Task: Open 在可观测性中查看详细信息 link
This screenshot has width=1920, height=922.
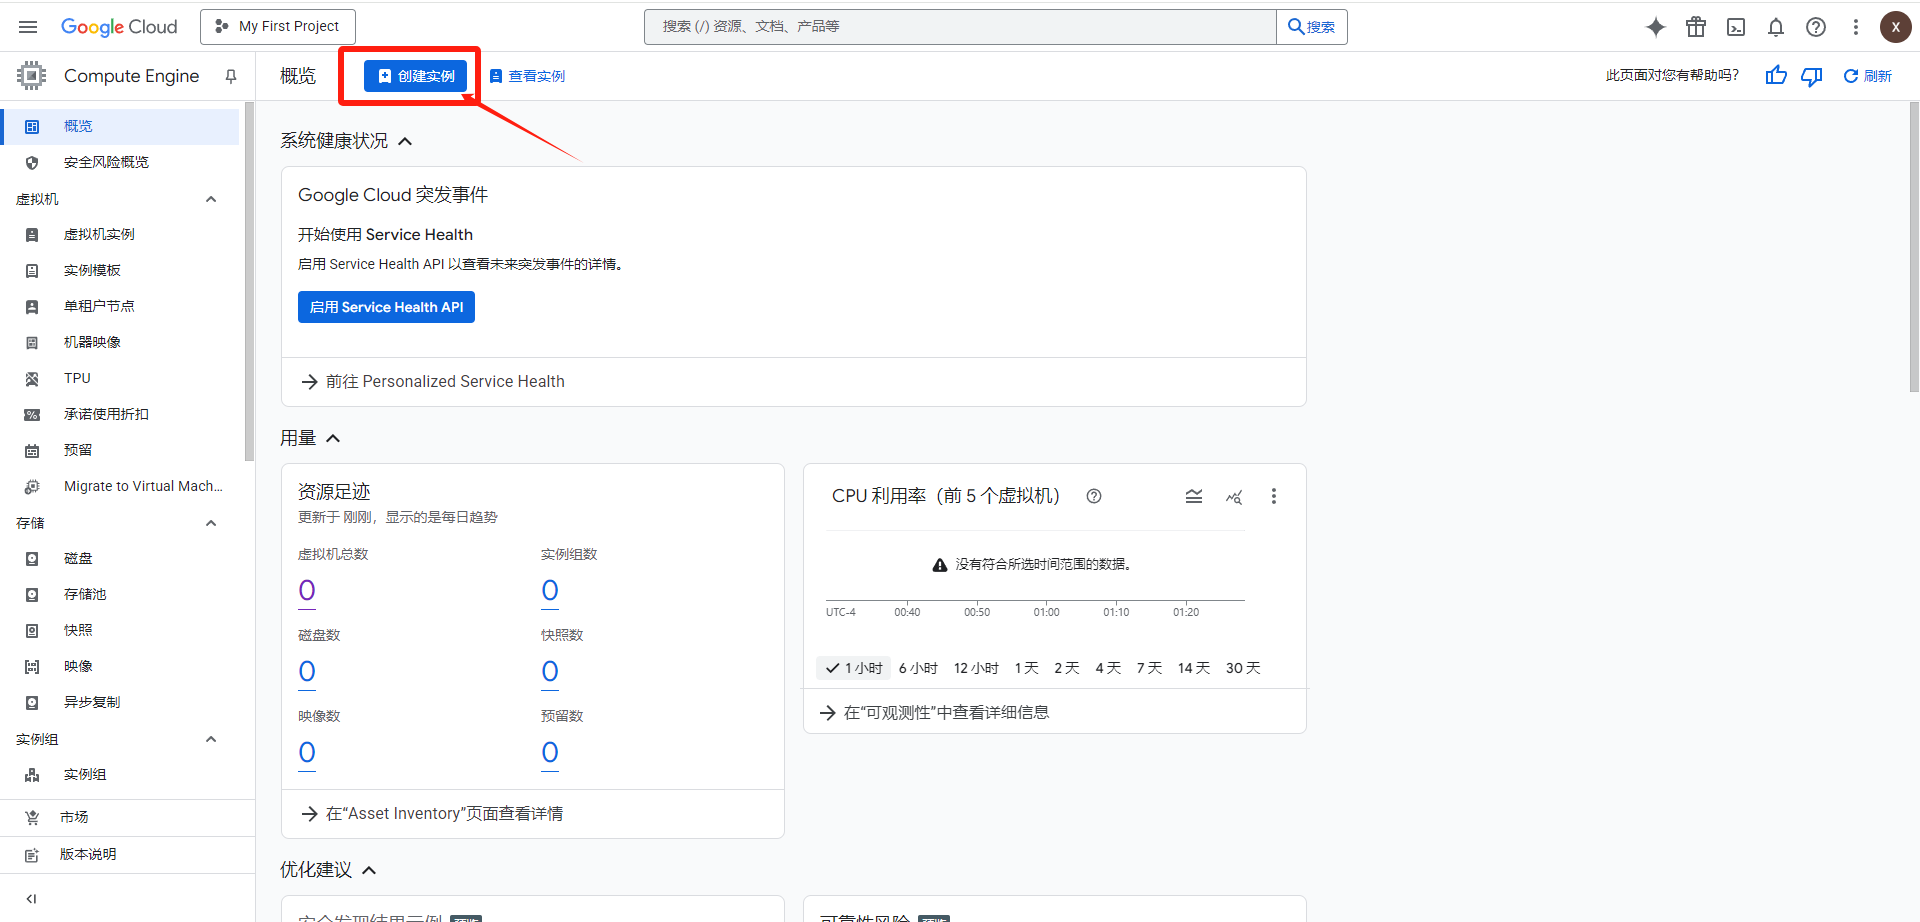Action: click(x=934, y=713)
